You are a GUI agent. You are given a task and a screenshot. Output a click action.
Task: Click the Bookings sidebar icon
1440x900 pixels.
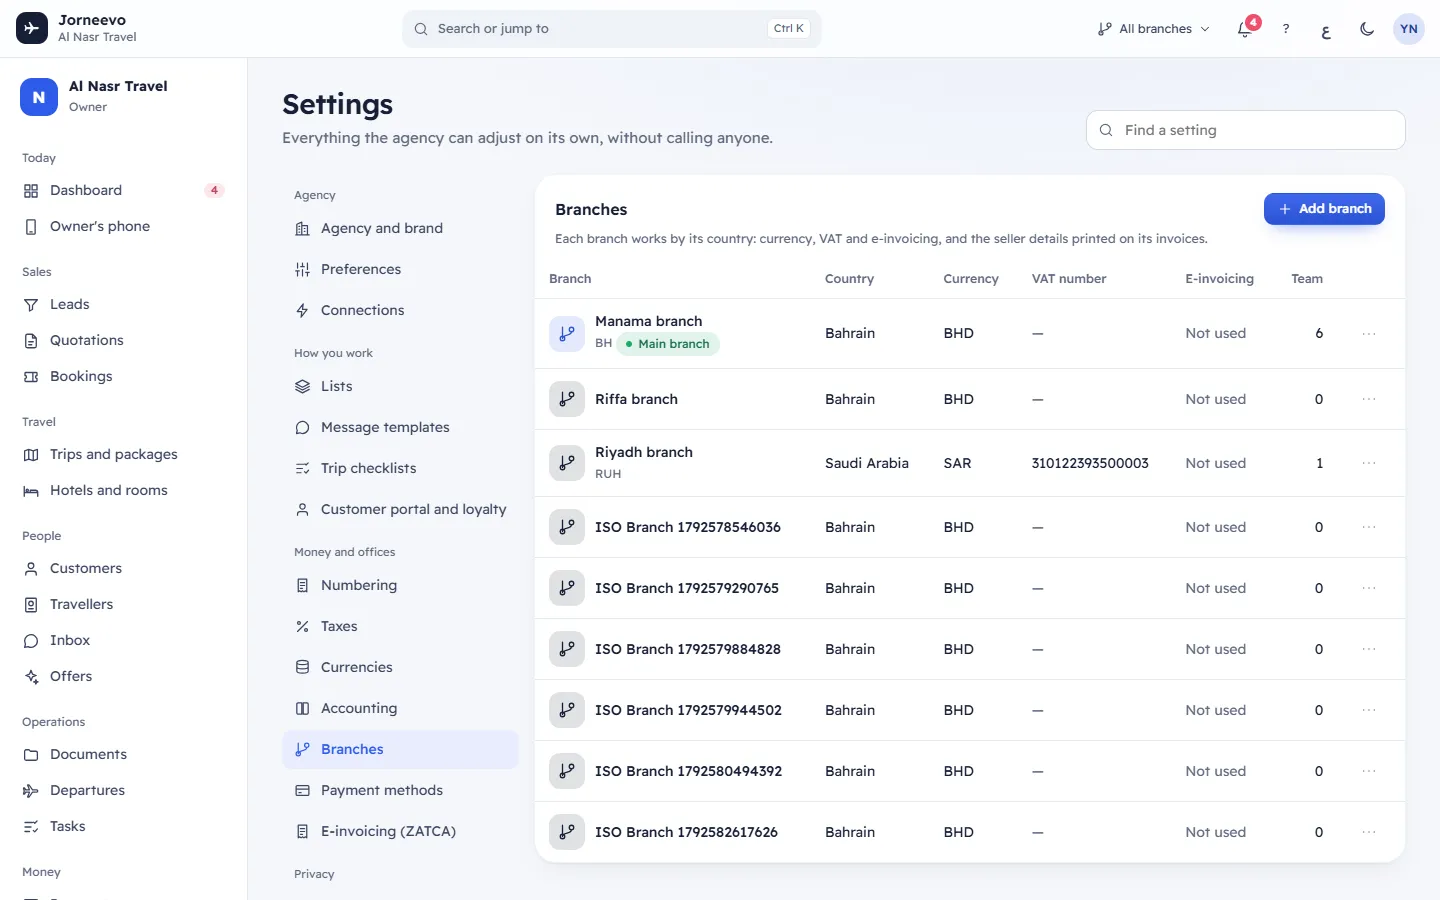31,377
